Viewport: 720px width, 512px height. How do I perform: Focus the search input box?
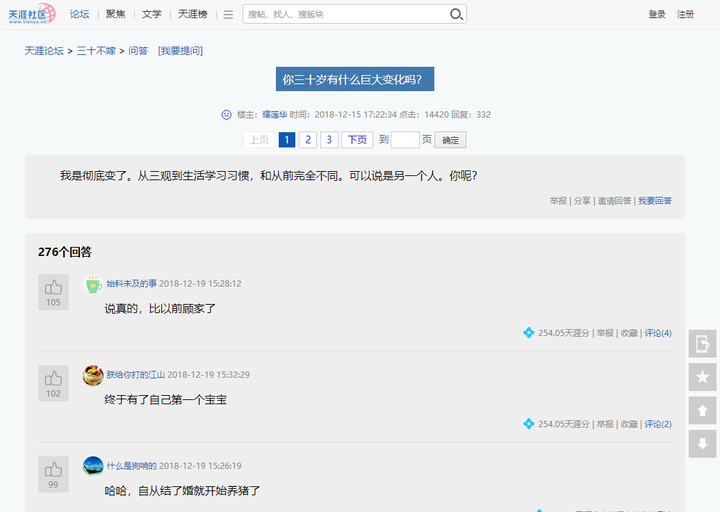coord(347,14)
